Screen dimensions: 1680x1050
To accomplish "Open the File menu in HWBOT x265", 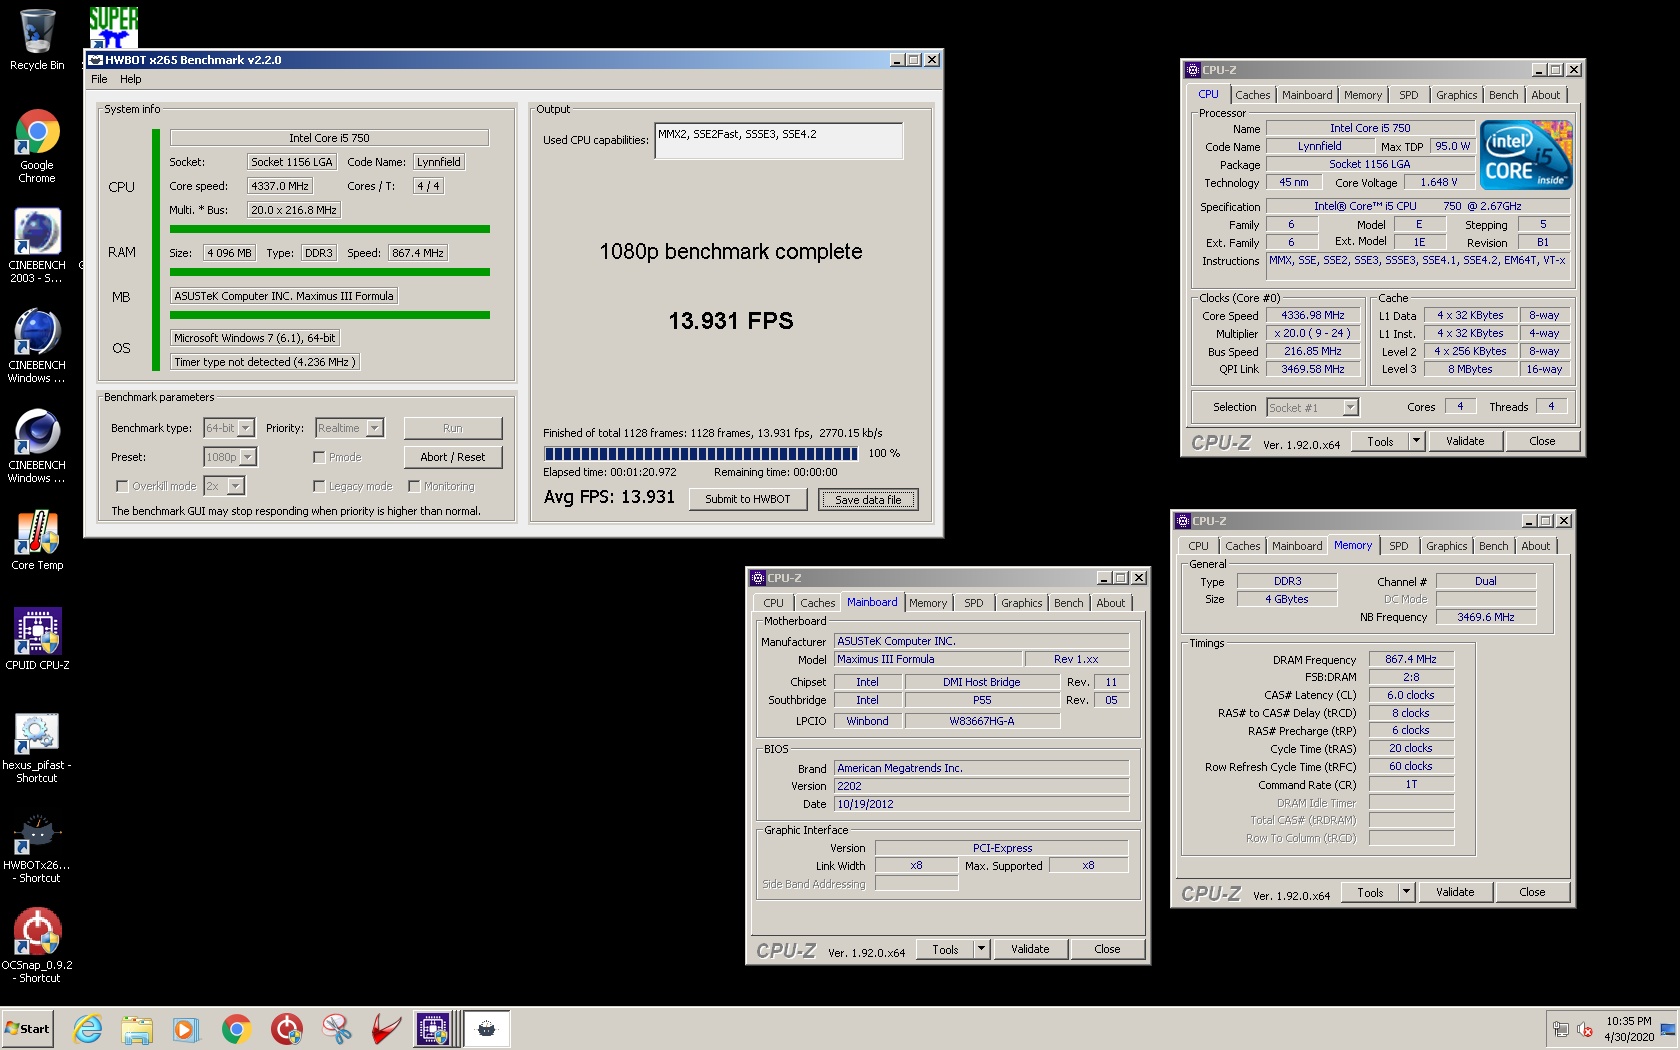I will click(x=99, y=79).
